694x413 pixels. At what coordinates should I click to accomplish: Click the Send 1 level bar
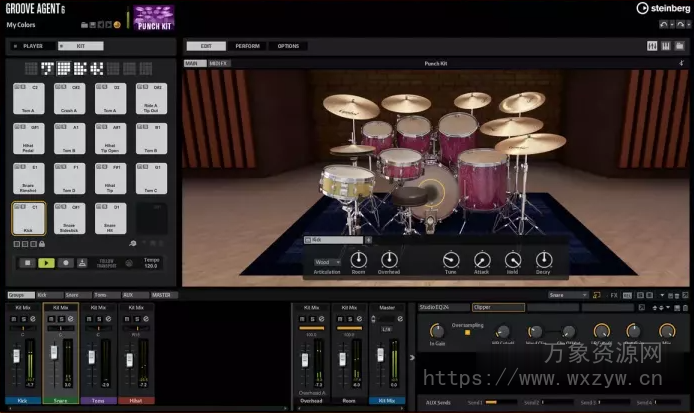point(501,402)
